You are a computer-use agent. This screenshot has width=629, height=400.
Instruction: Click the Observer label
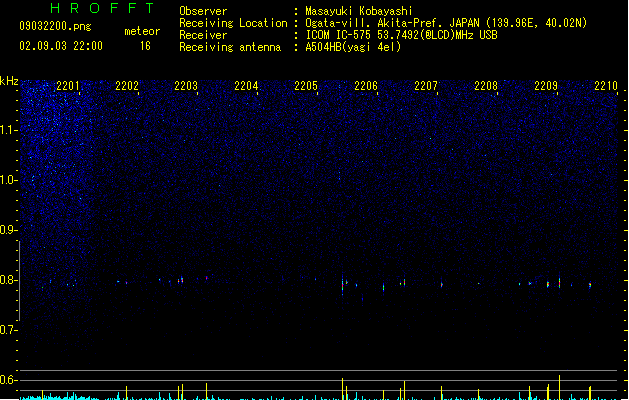[x=203, y=11]
